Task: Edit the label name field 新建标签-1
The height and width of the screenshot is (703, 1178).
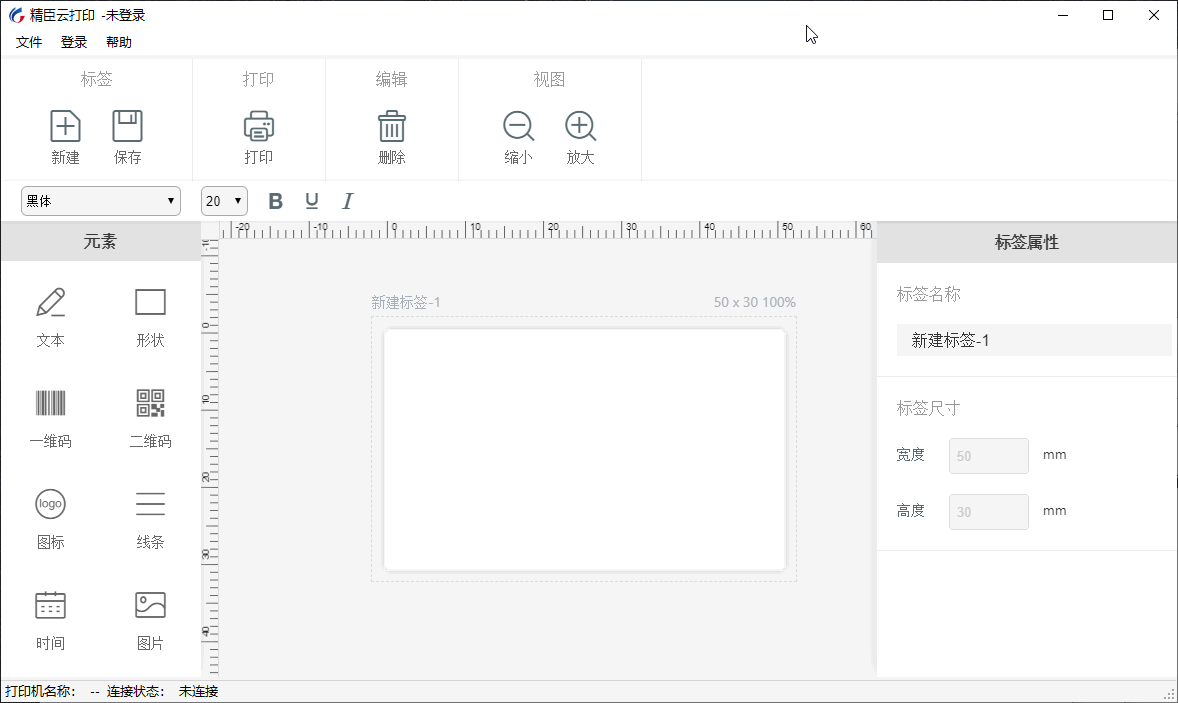Action: click(1034, 340)
